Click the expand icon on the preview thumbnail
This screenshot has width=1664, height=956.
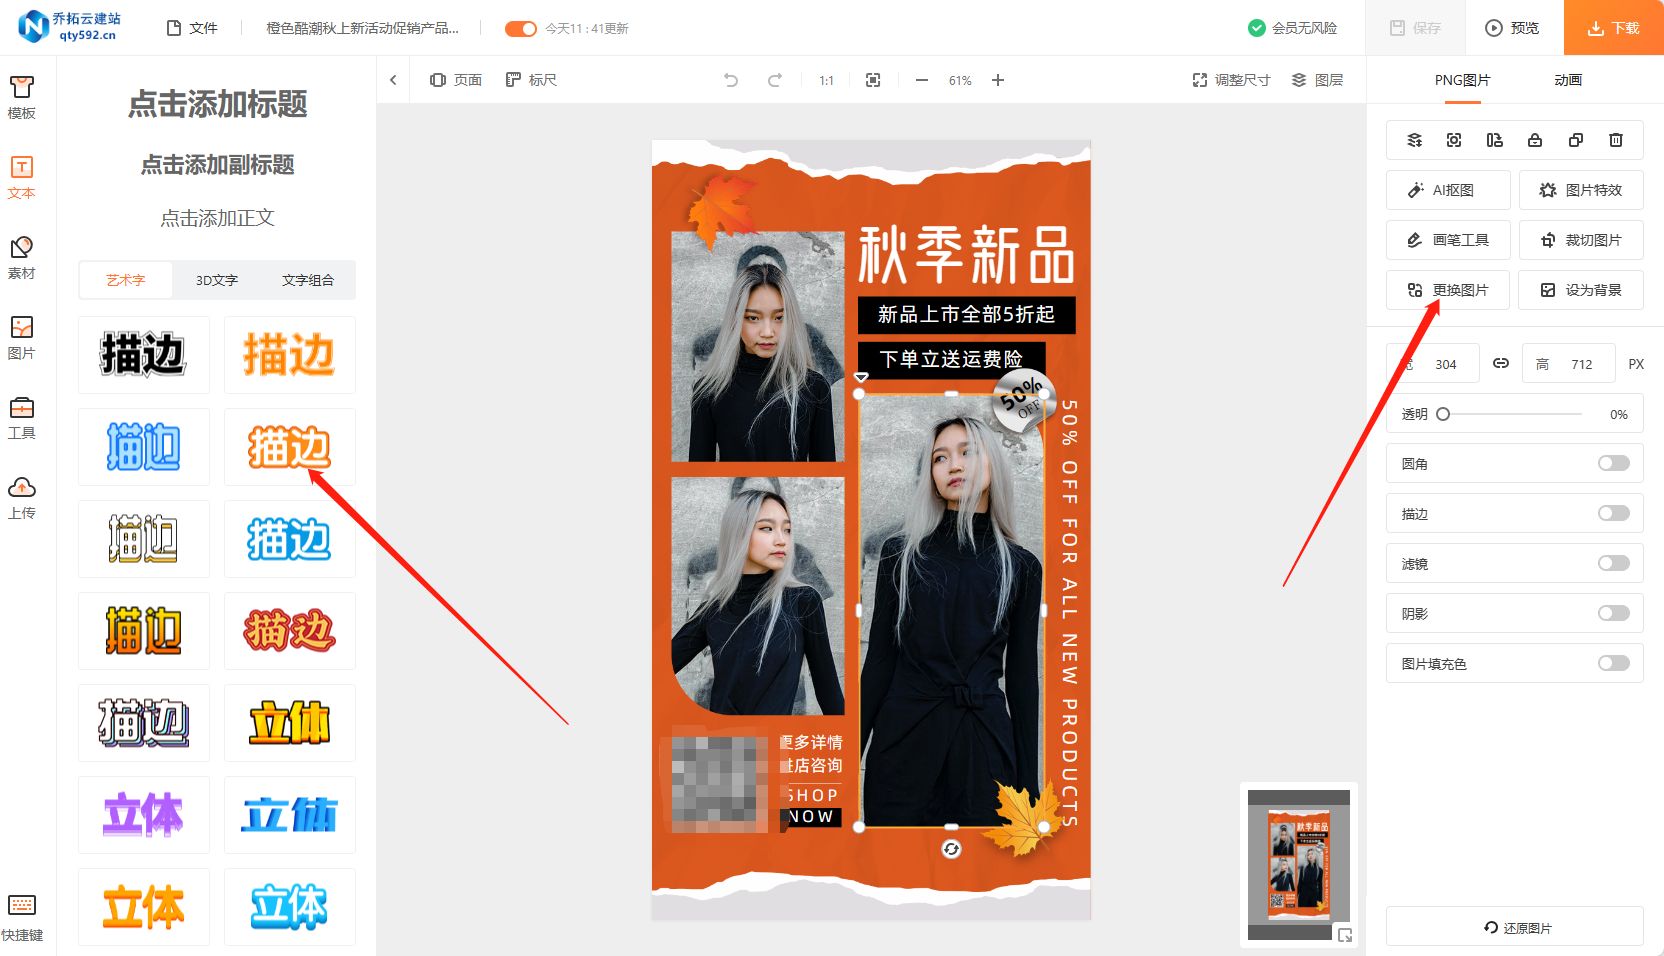coord(1345,935)
